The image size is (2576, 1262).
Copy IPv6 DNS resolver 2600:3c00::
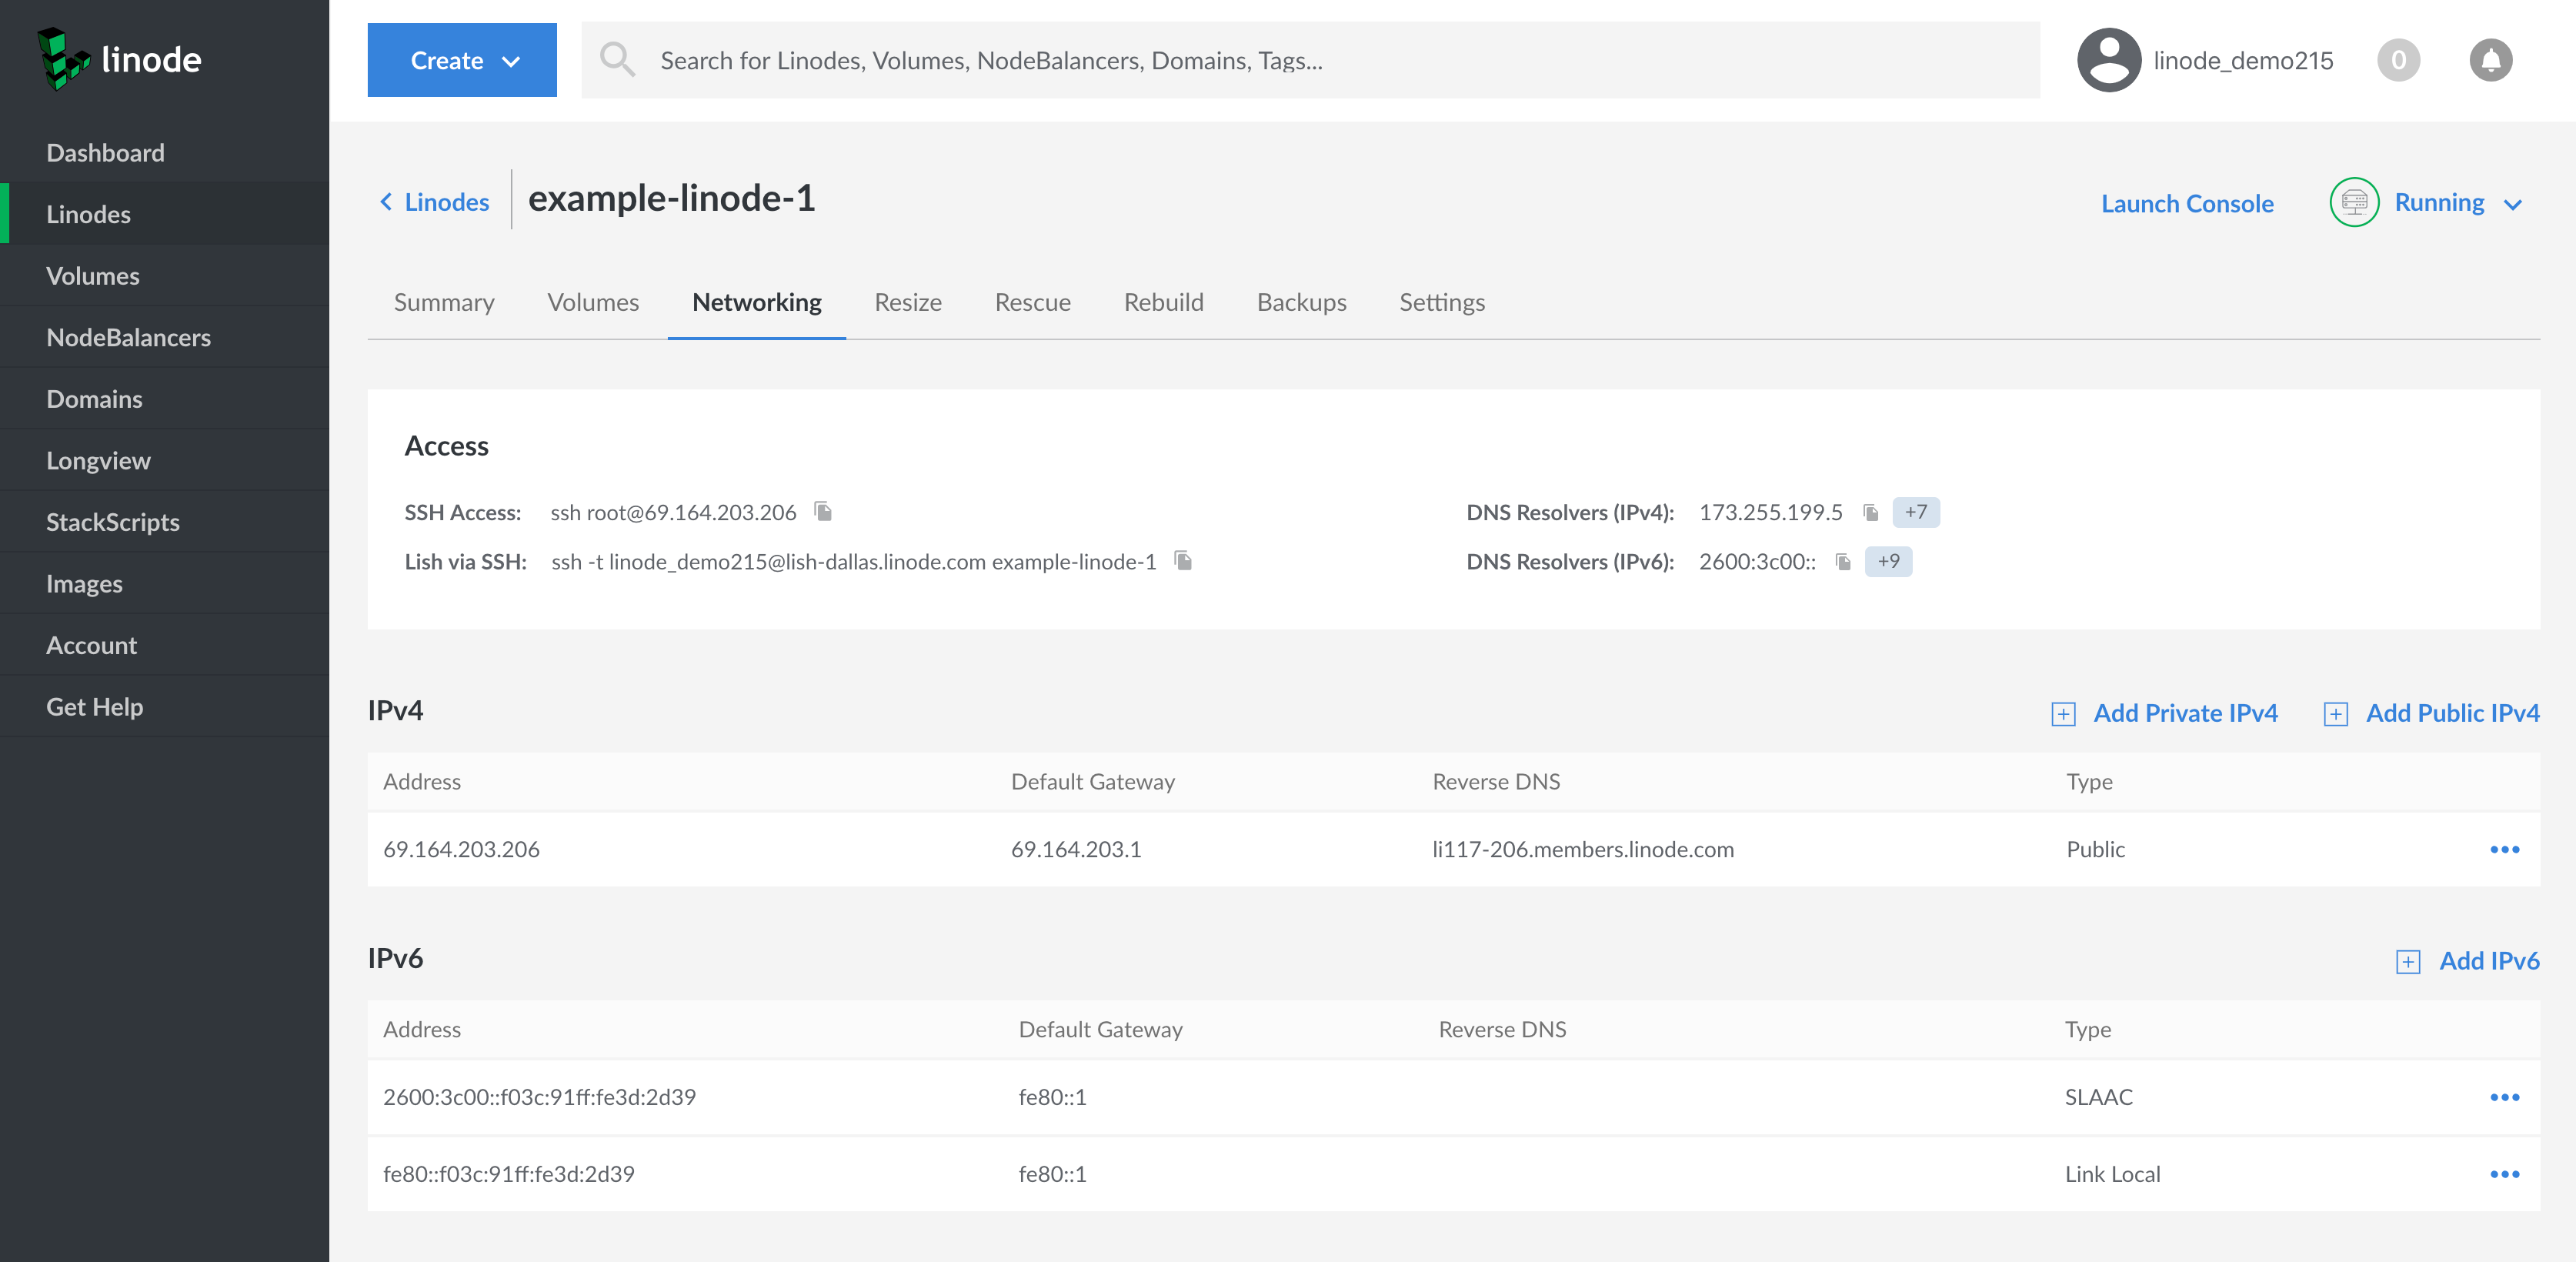point(1843,561)
